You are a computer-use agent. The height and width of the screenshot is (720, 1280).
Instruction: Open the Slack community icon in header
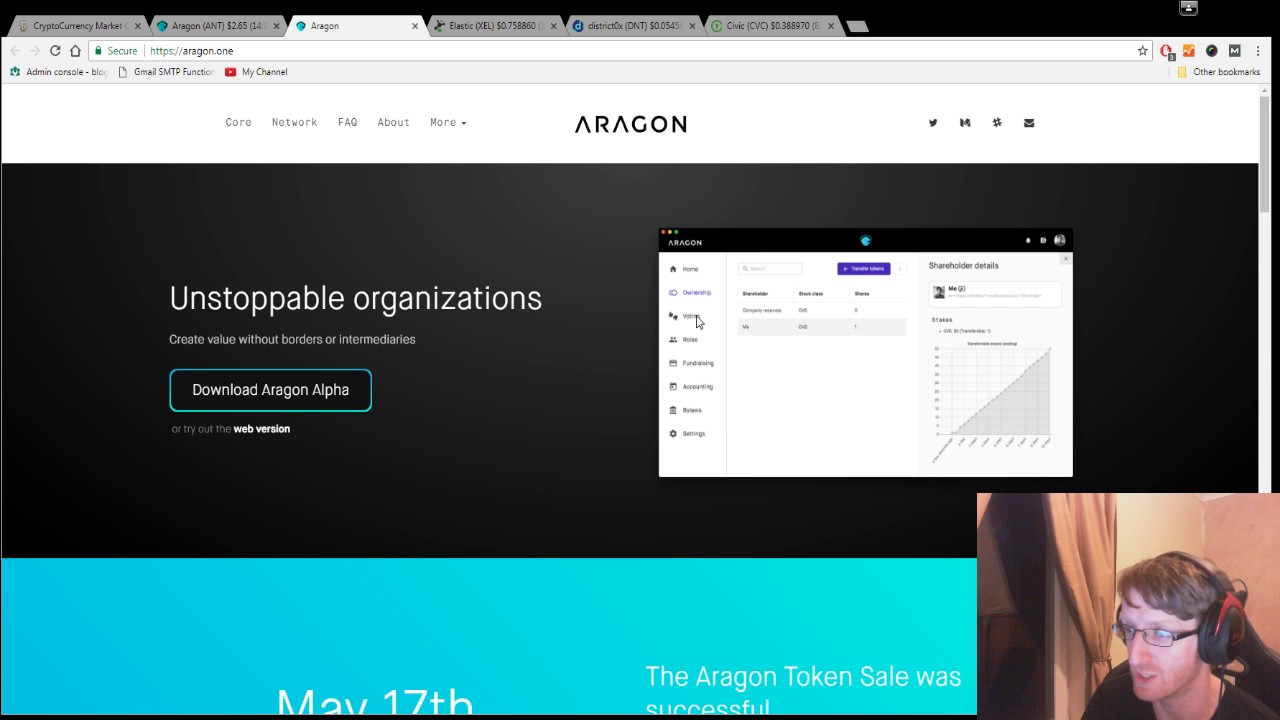(997, 123)
